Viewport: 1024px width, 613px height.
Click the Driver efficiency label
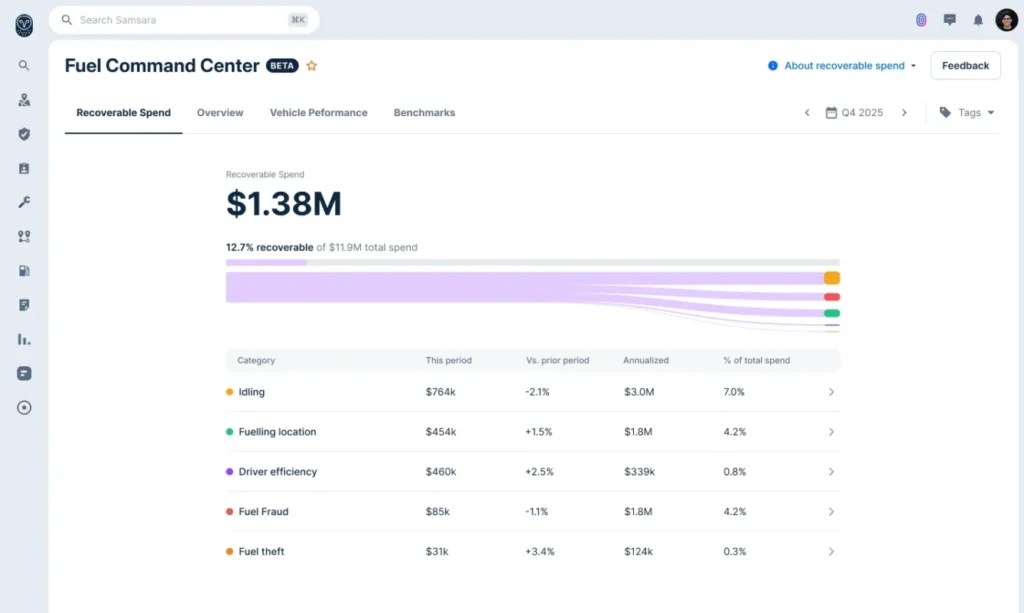(278, 471)
